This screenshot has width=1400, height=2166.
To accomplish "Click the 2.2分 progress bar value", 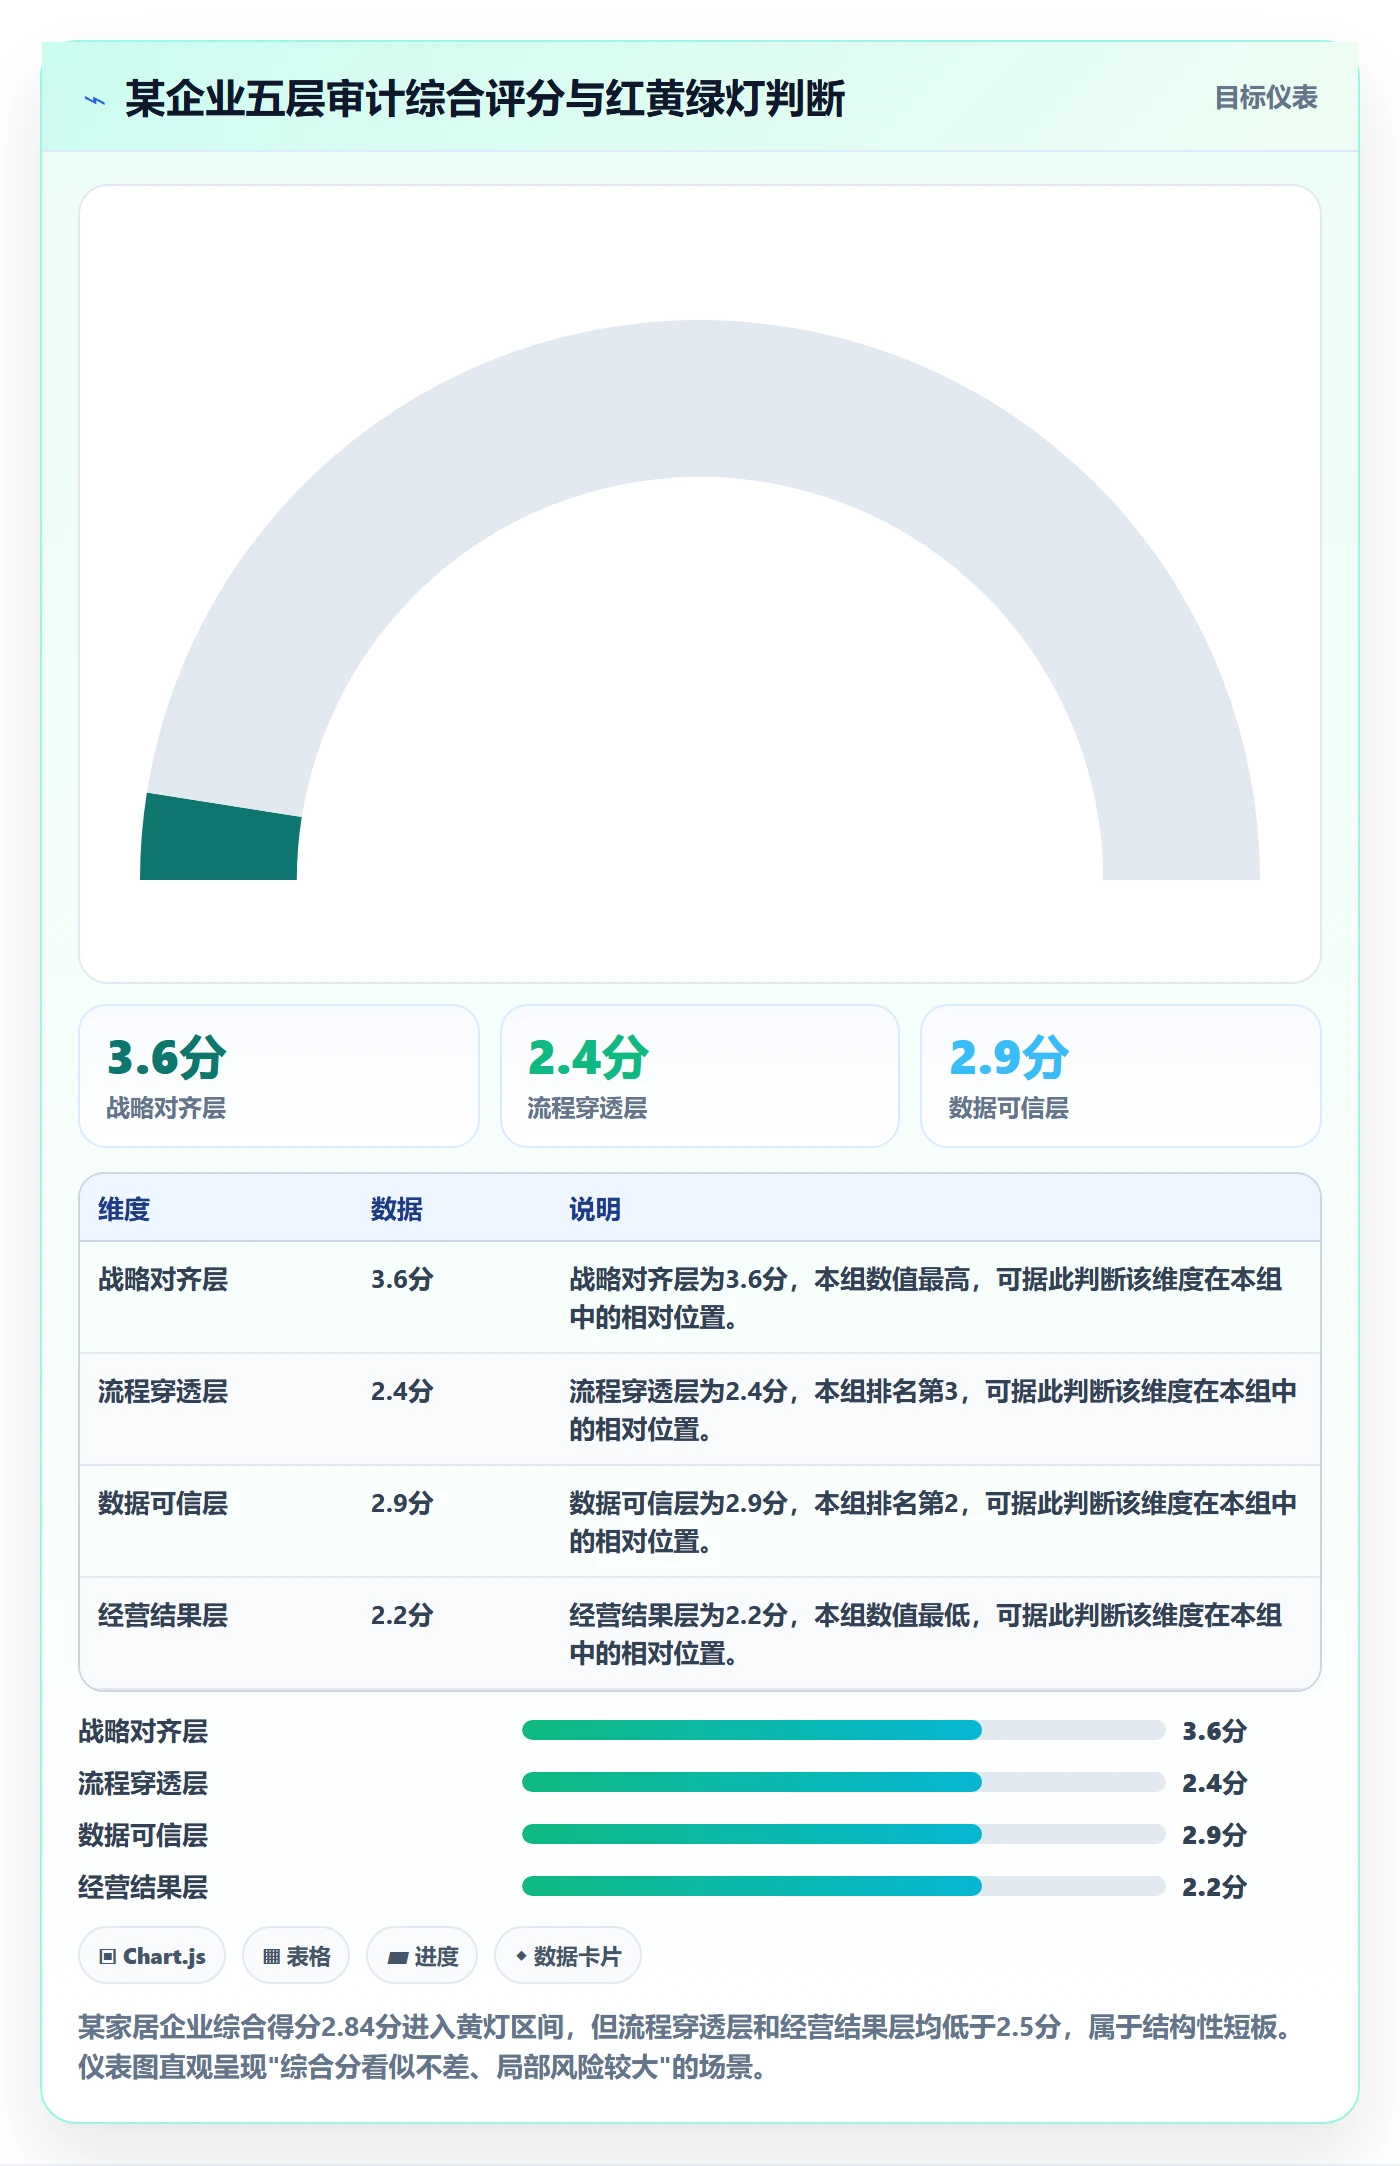I will pyautogui.click(x=1214, y=1887).
